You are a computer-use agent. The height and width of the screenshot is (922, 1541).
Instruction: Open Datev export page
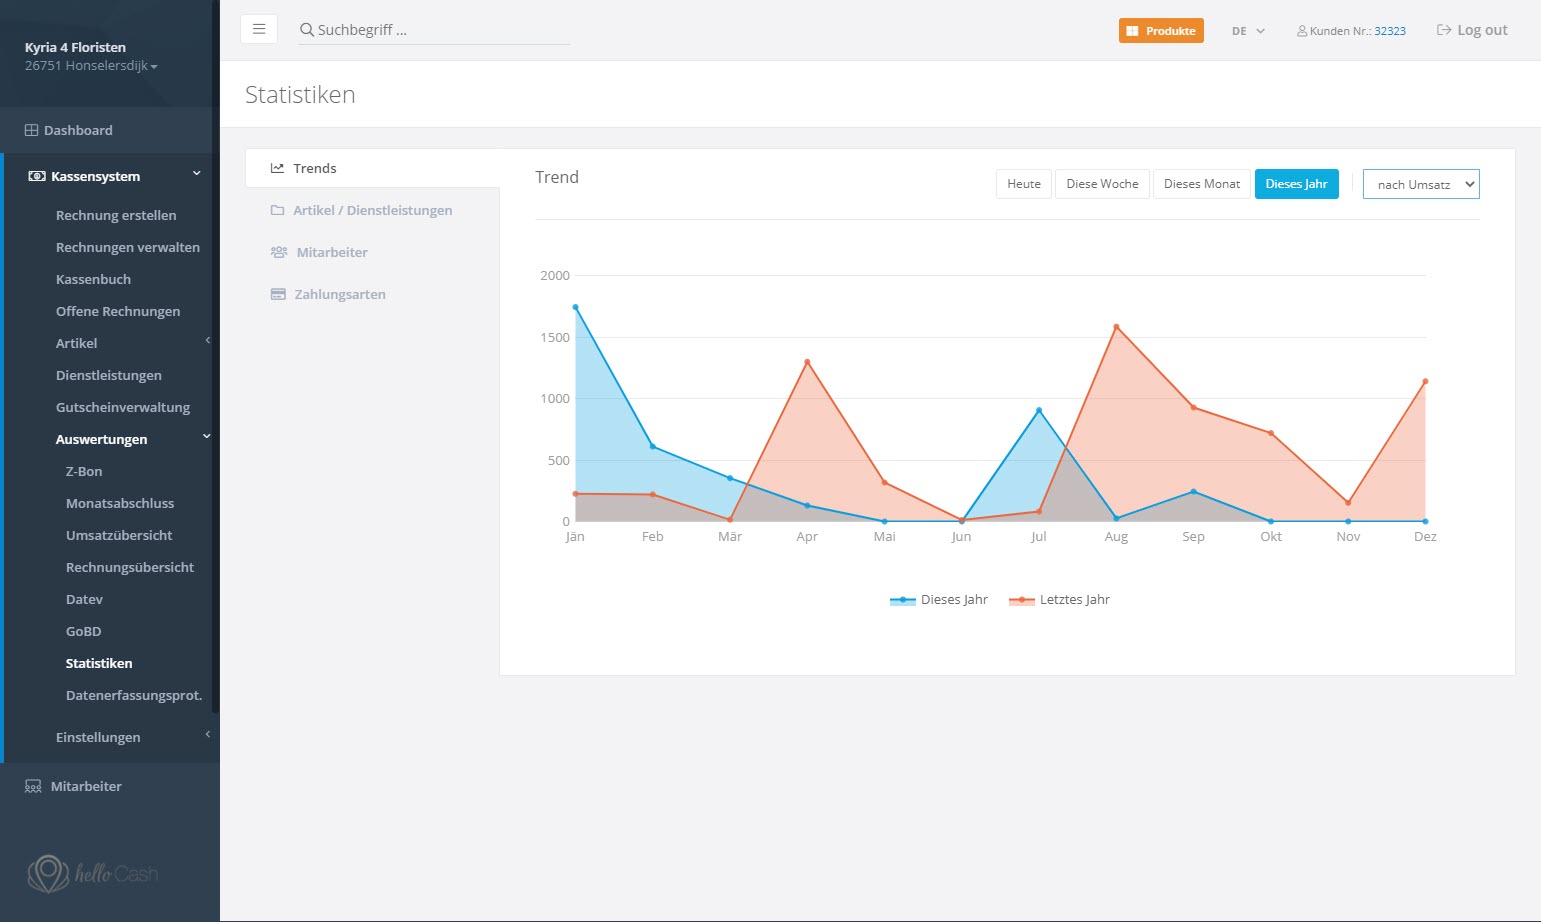click(x=84, y=599)
